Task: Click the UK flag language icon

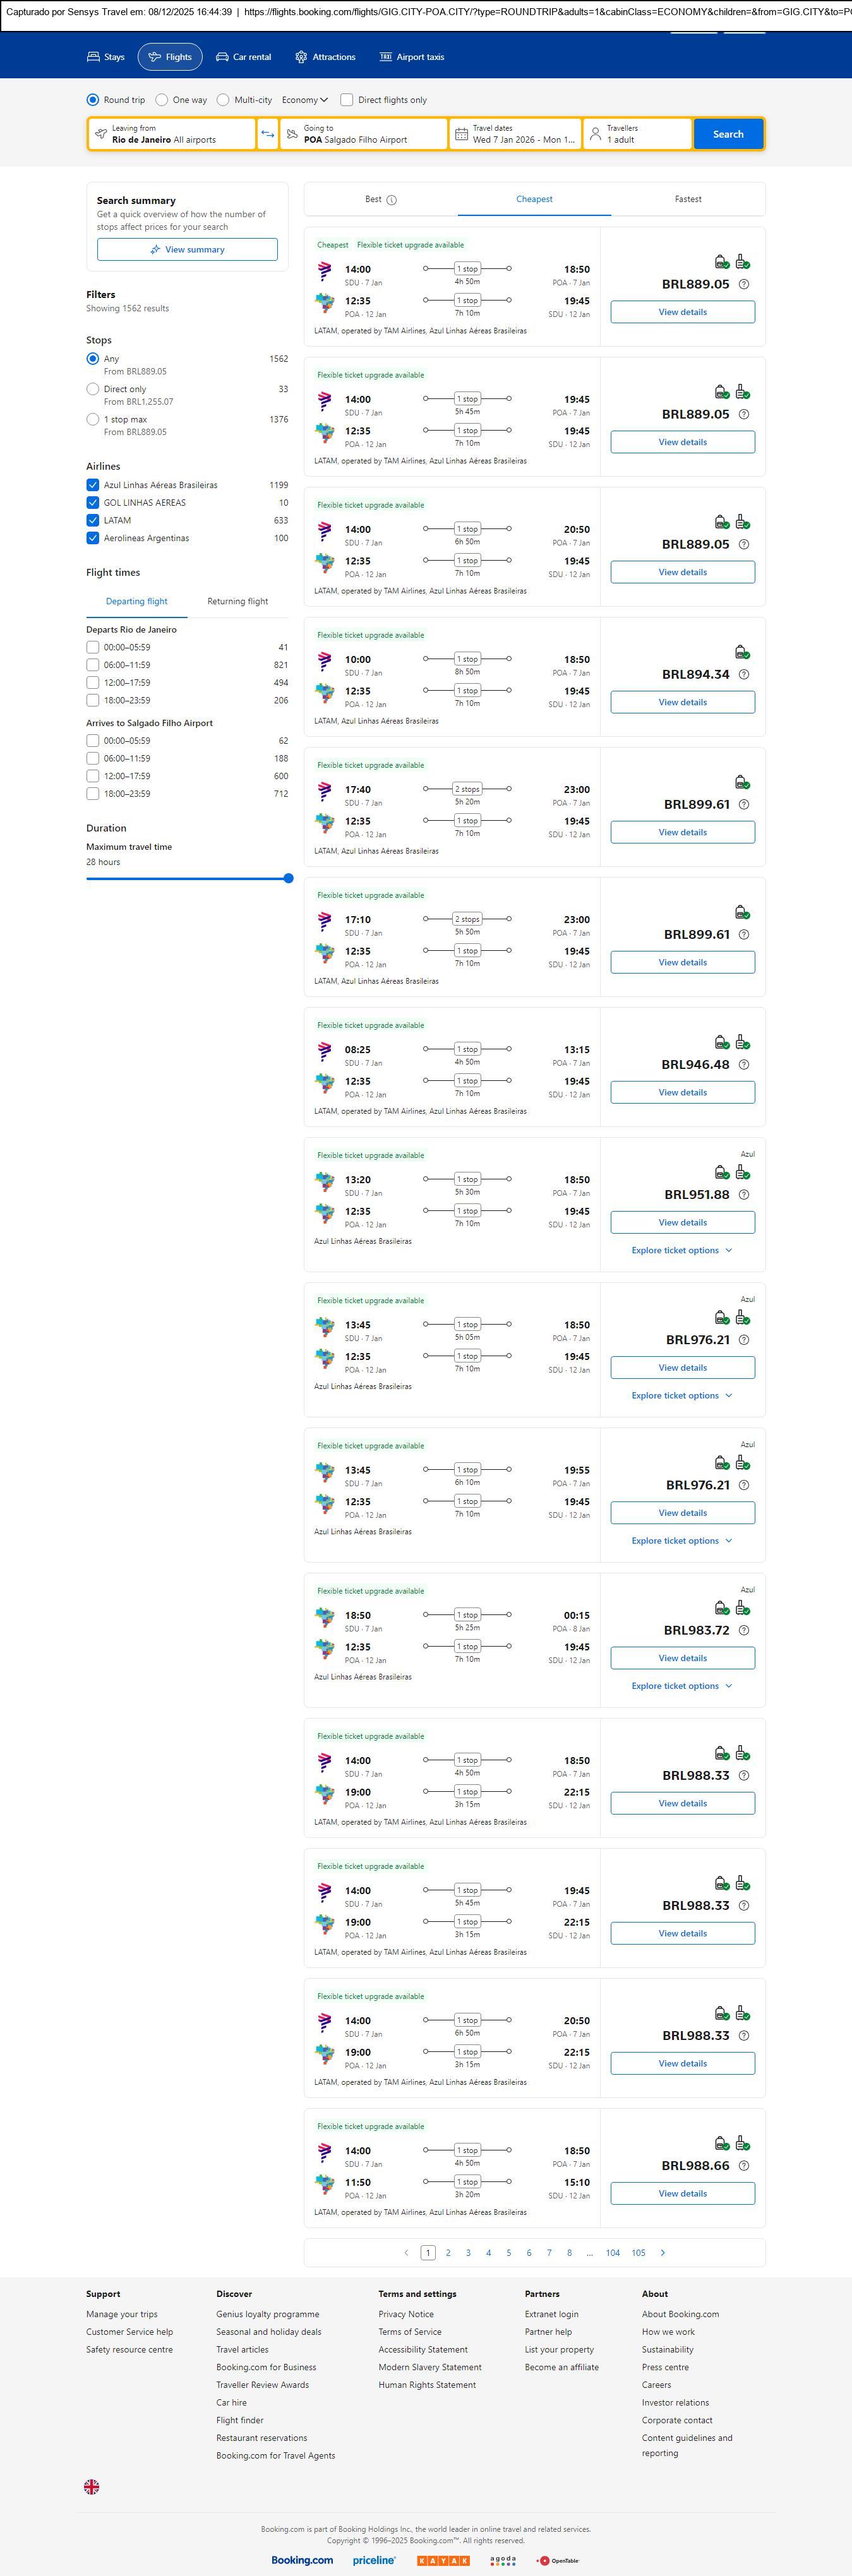Action: [x=91, y=2487]
